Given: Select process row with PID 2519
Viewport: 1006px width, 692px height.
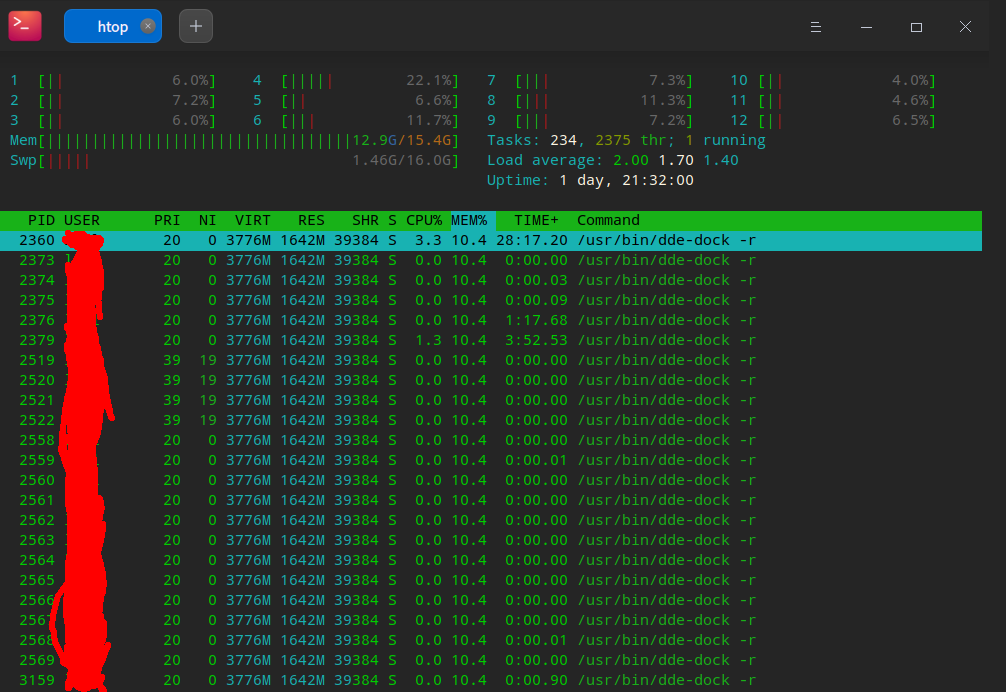Looking at the screenshot, I should (x=491, y=360).
